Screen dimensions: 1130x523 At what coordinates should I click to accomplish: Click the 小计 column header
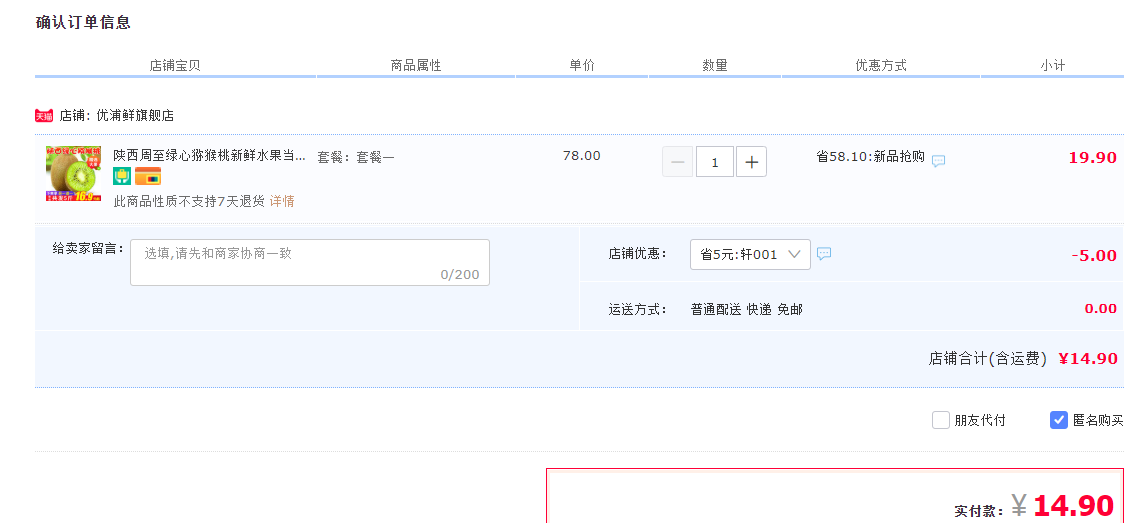(1052, 66)
